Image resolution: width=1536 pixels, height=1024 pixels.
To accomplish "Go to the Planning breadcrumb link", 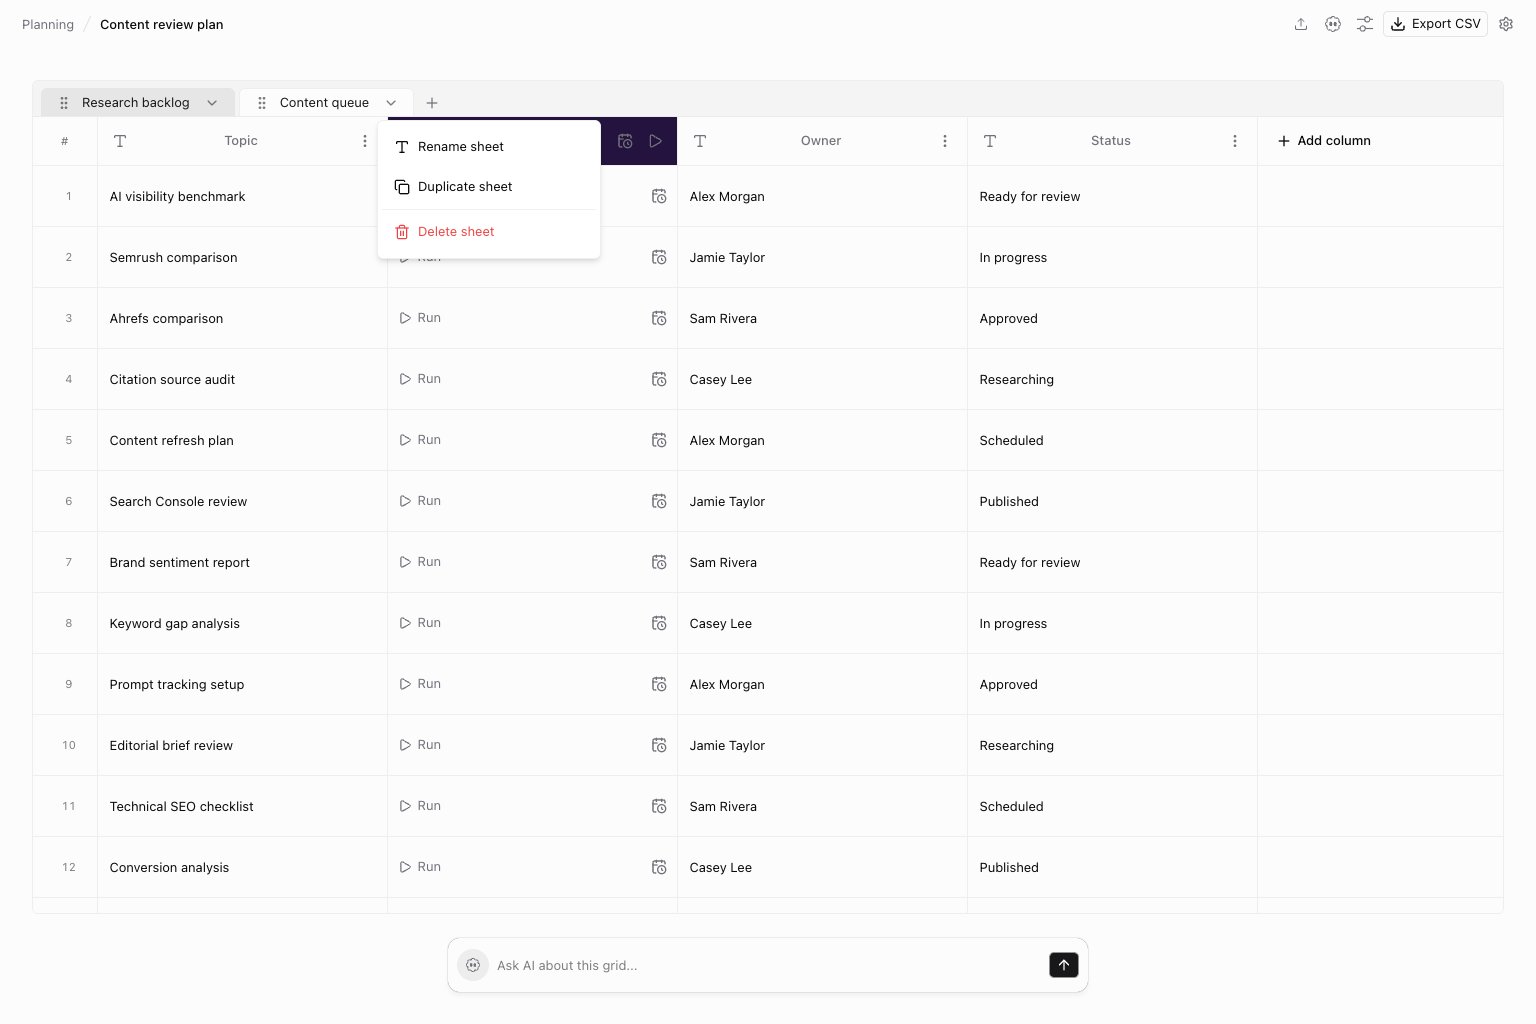I will point(48,24).
